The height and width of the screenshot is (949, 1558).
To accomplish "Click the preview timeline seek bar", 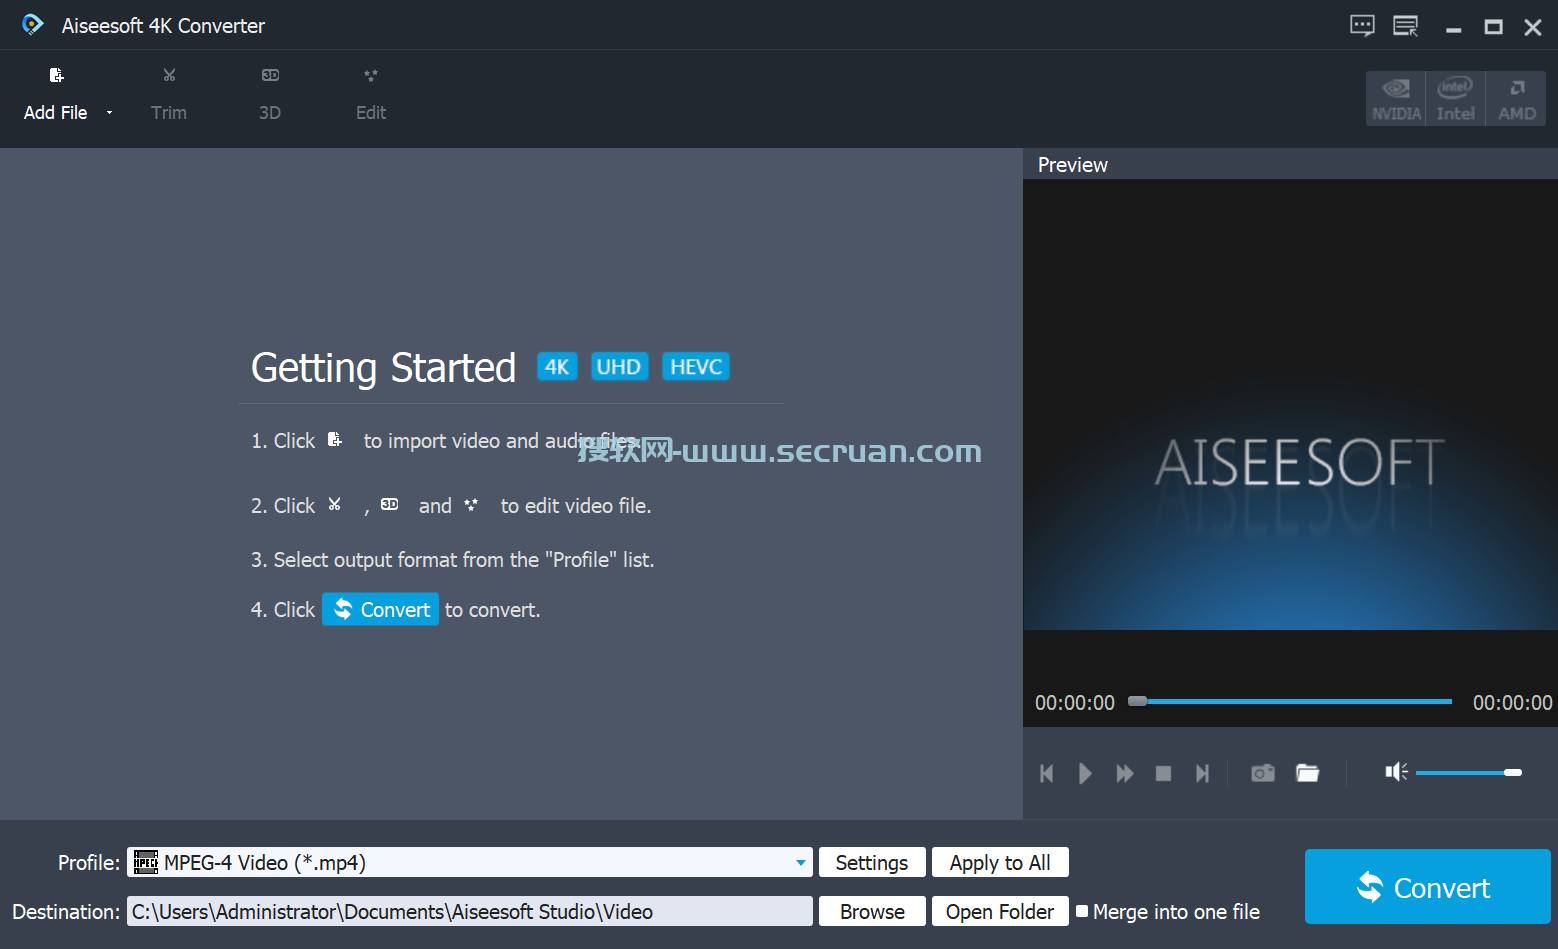I will tap(1290, 701).
